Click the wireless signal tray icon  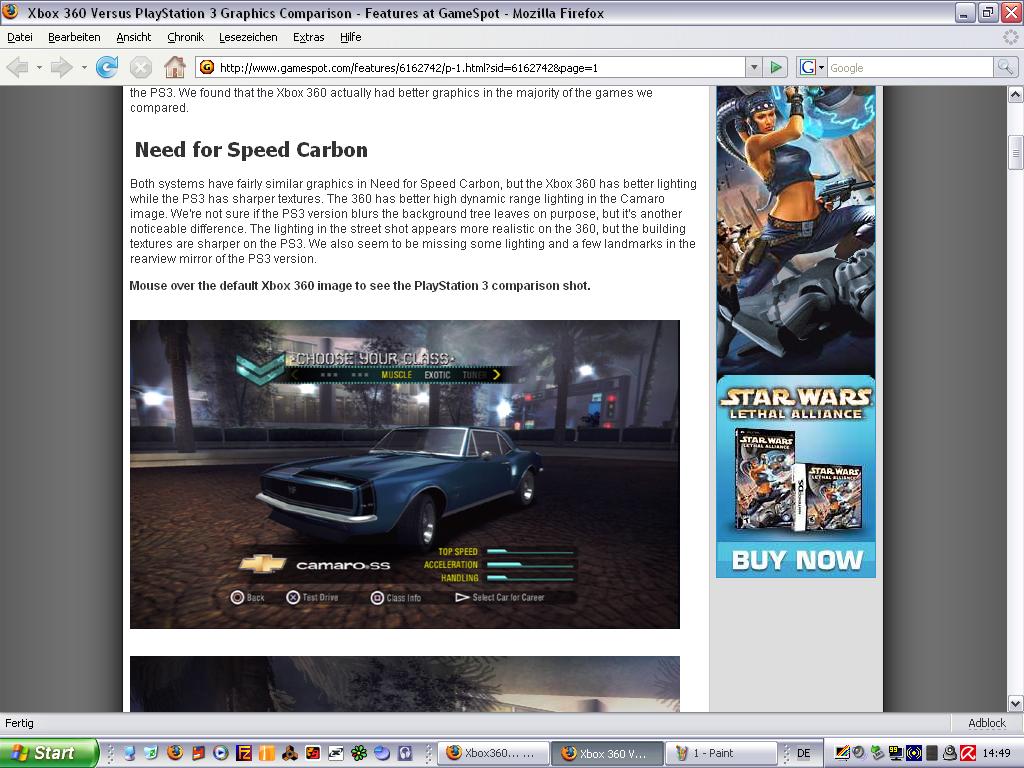[x=914, y=753]
